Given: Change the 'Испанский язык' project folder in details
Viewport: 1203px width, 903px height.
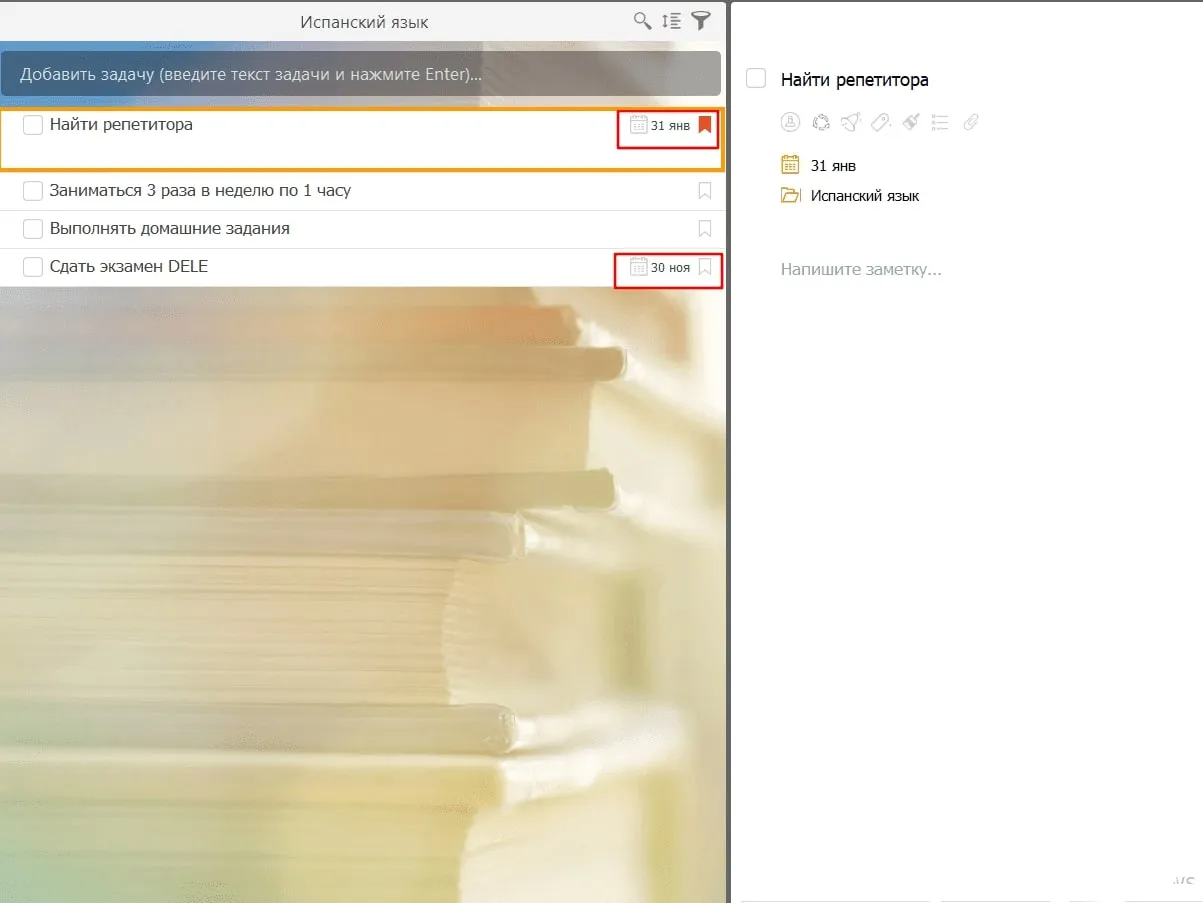Looking at the screenshot, I should click(864, 196).
